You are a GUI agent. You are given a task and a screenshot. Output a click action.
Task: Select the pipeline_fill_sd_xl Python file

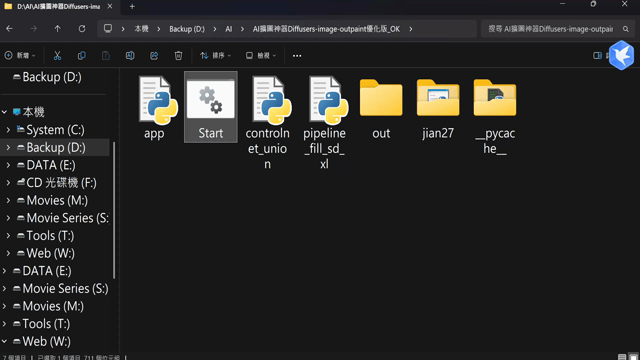pos(324,122)
